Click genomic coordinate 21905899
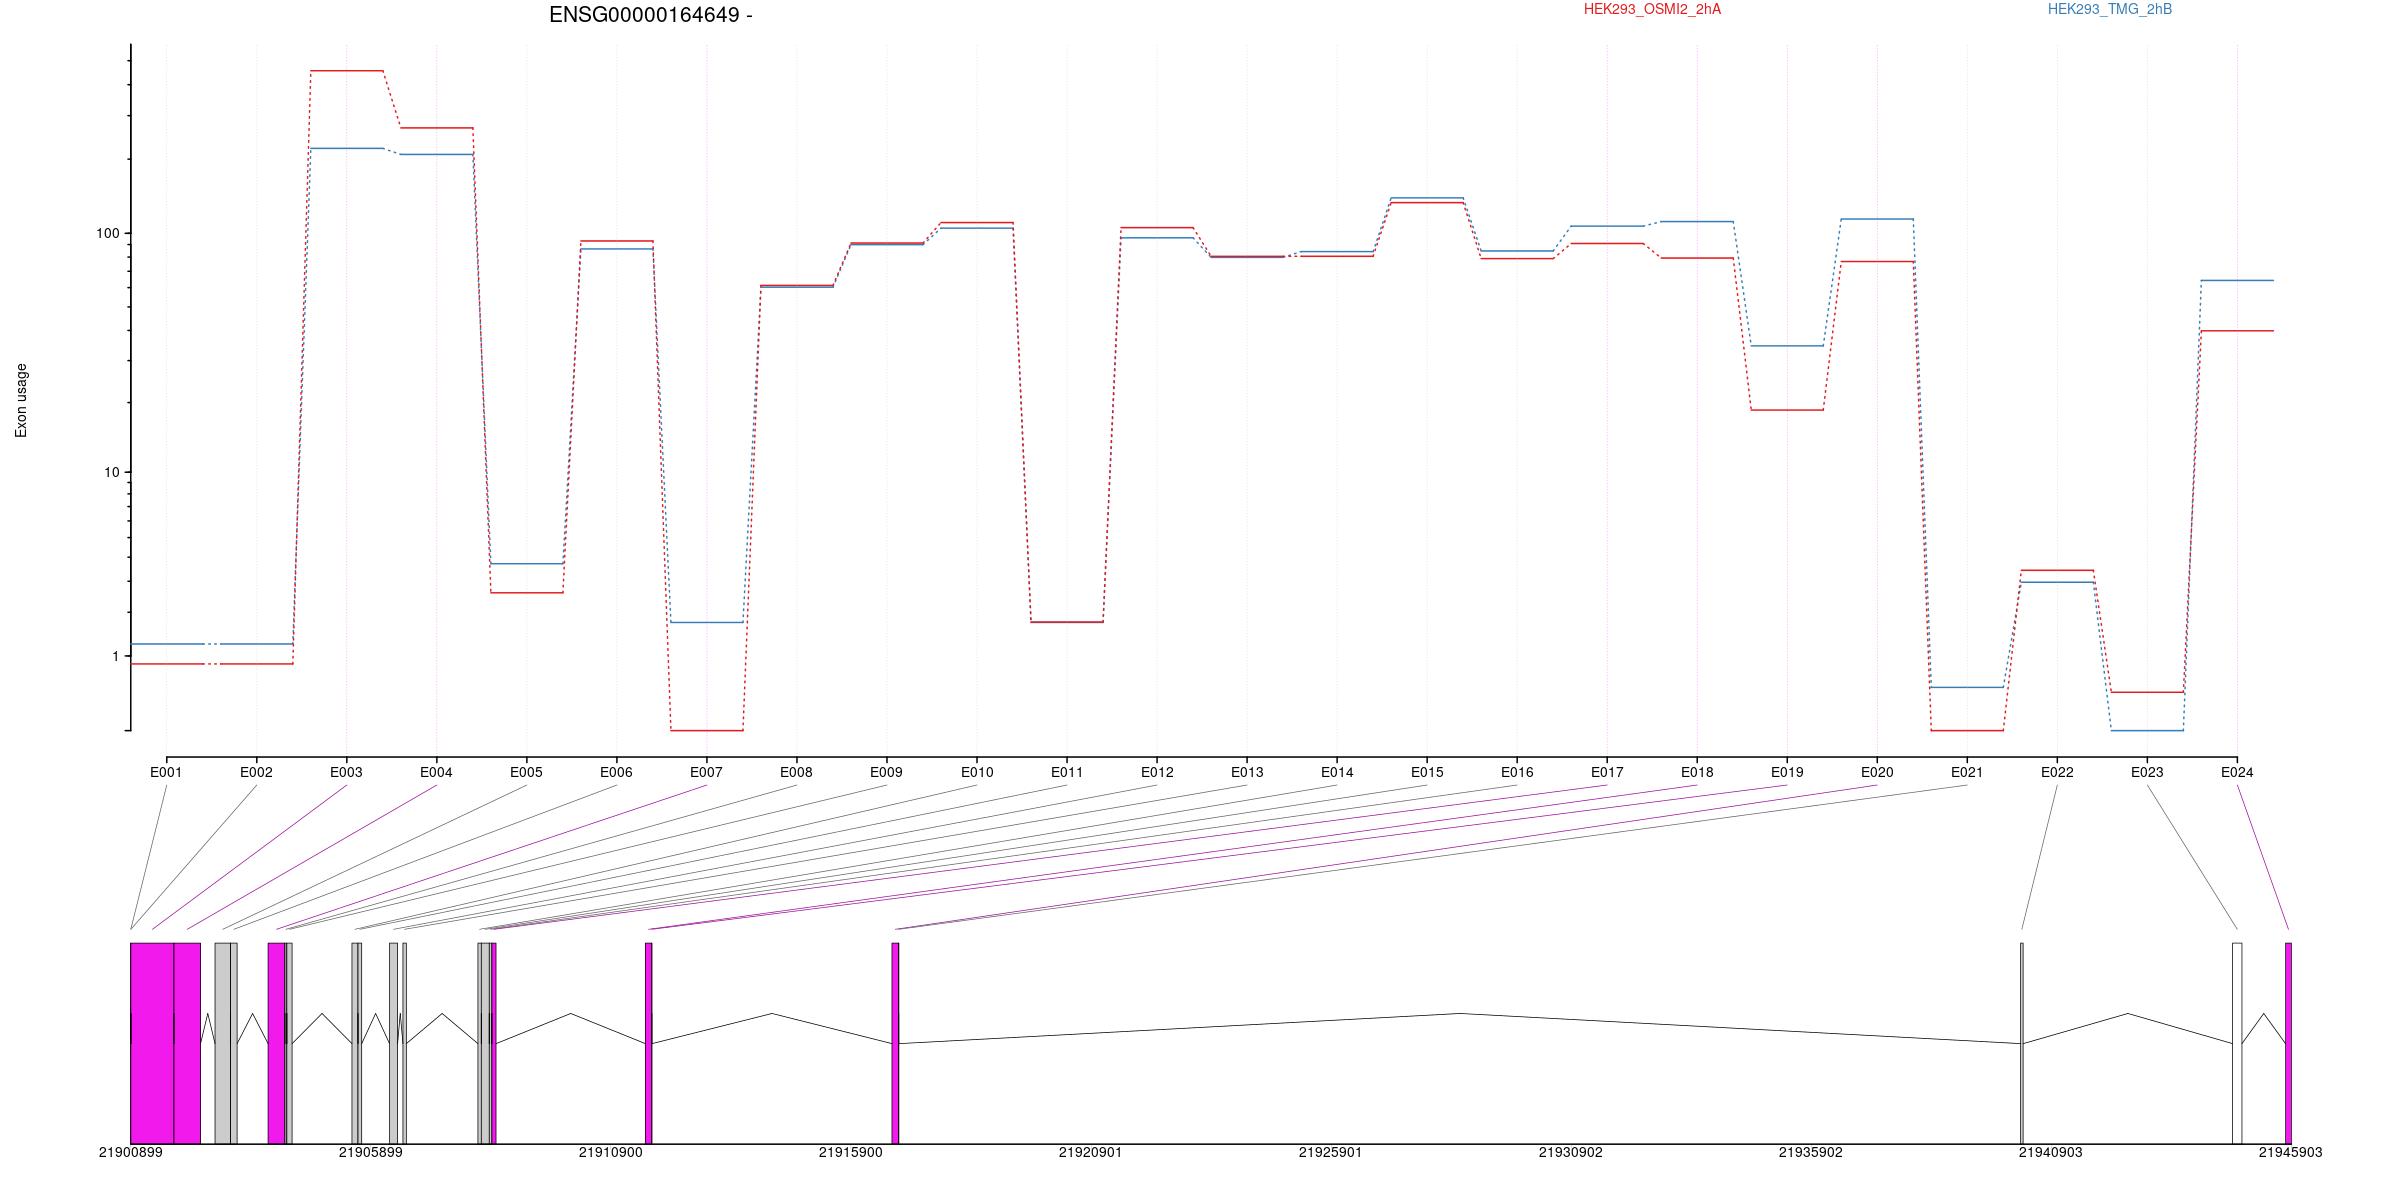Screen dimensions: 2400x1200 coord(370,1152)
